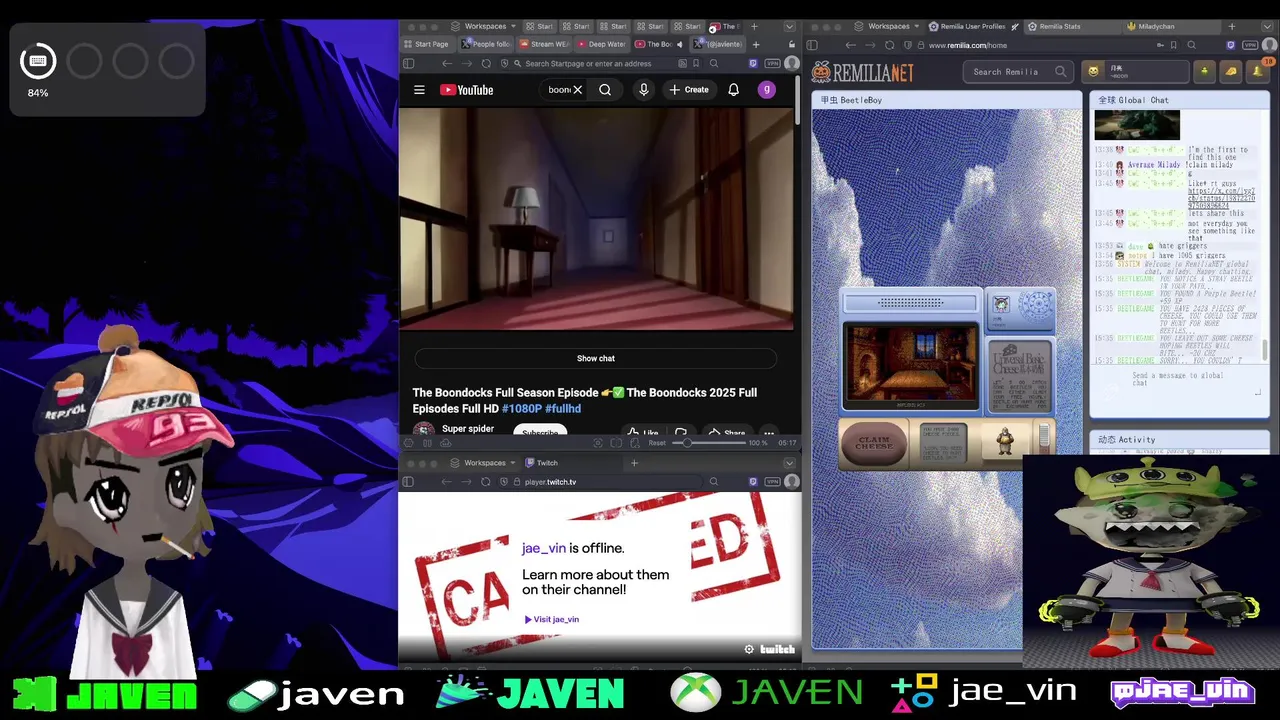Open the YouTube account avatar menu
This screenshot has width=1280, height=720.
pyautogui.click(x=767, y=90)
